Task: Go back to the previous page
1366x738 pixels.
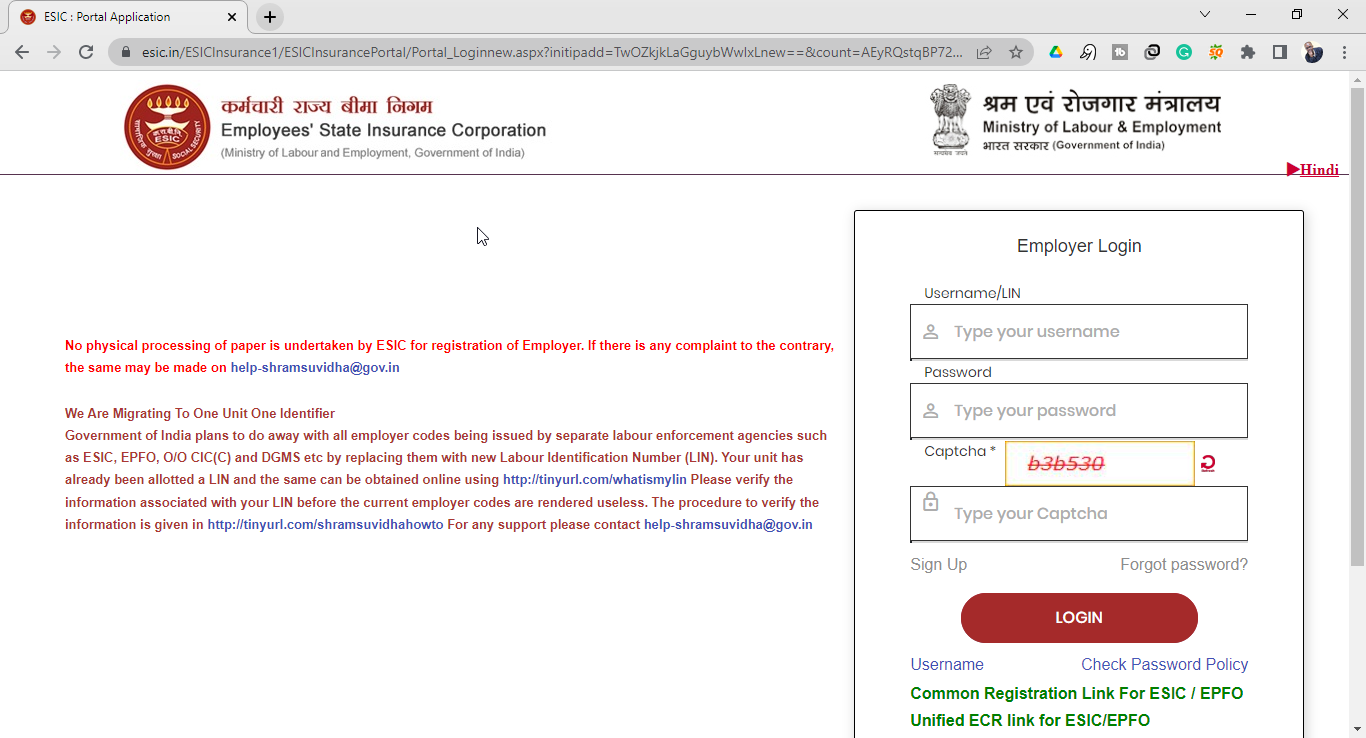Action: [22, 52]
